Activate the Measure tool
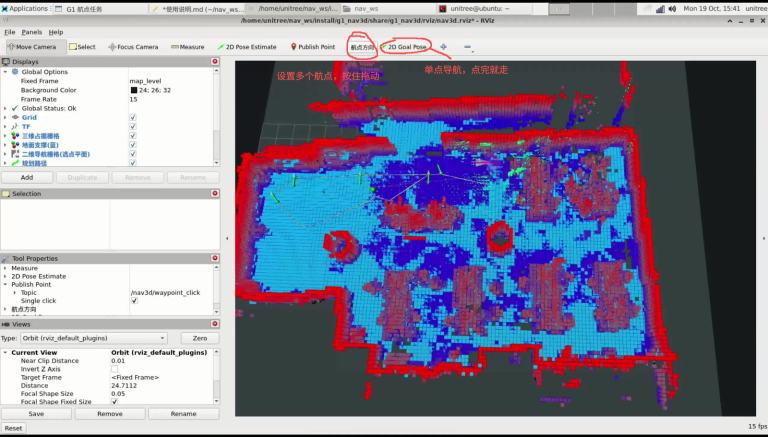This screenshot has width=768, height=437. [188, 47]
